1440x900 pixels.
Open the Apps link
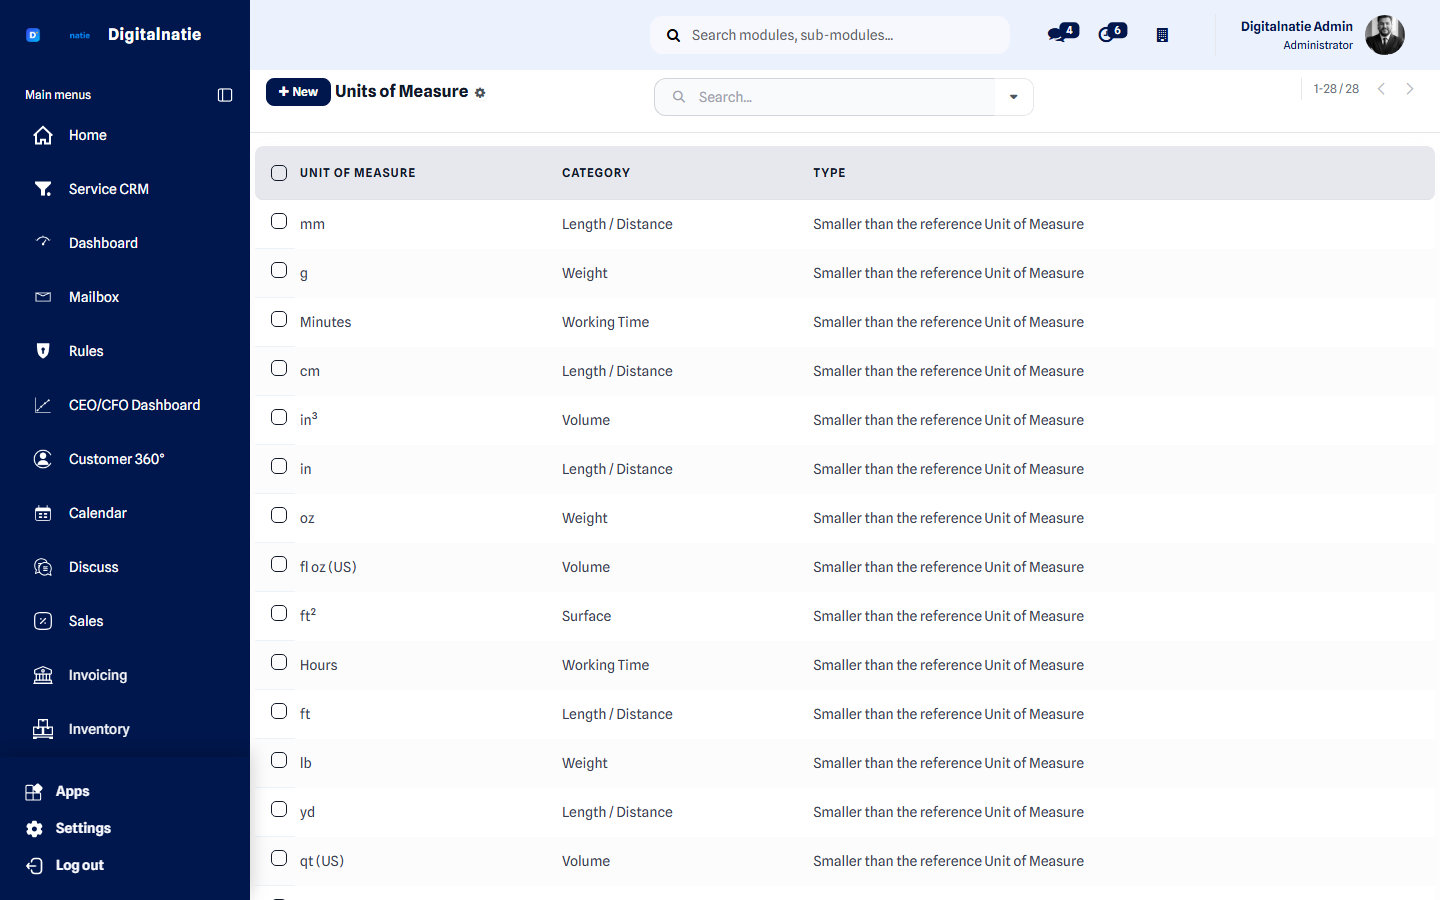click(x=72, y=791)
